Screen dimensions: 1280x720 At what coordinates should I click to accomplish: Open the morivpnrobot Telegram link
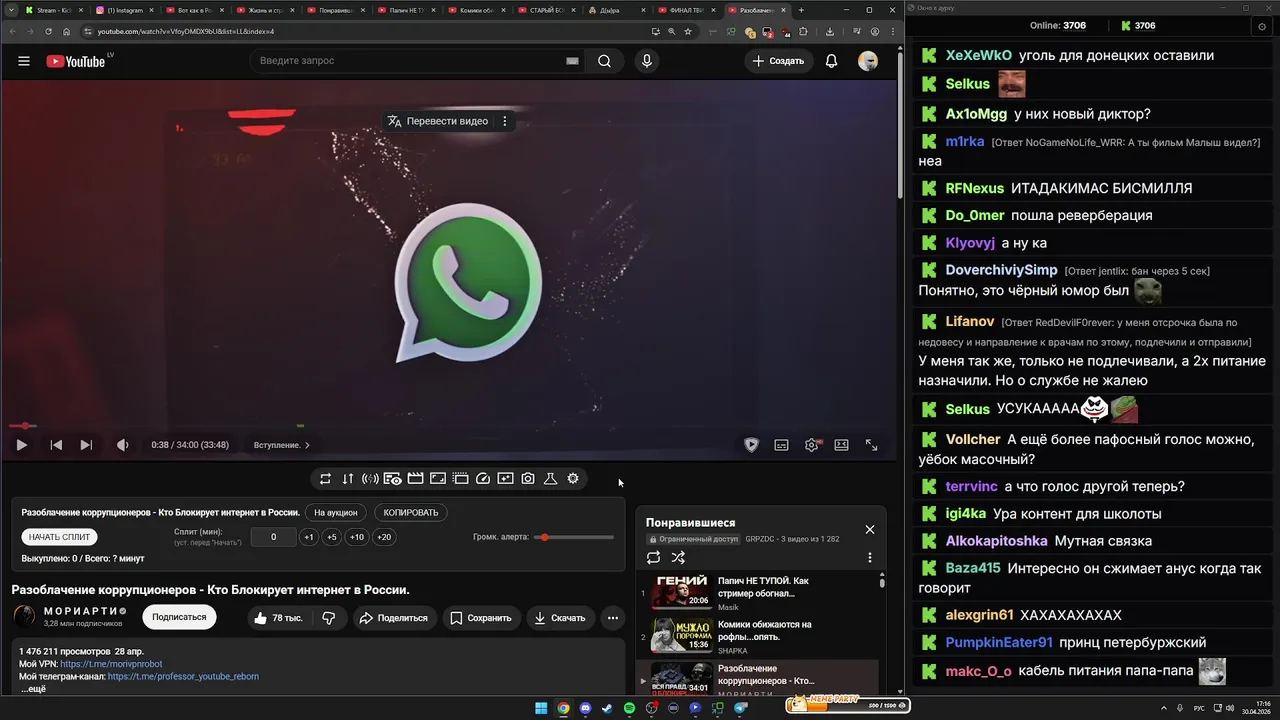coord(111,664)
